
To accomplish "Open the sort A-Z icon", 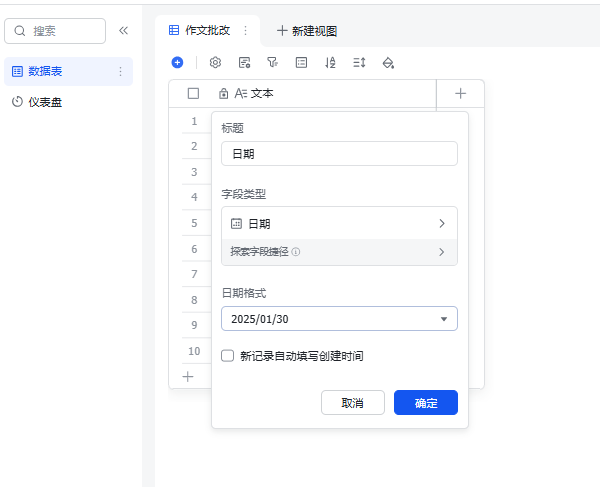I will pos(330,62).
